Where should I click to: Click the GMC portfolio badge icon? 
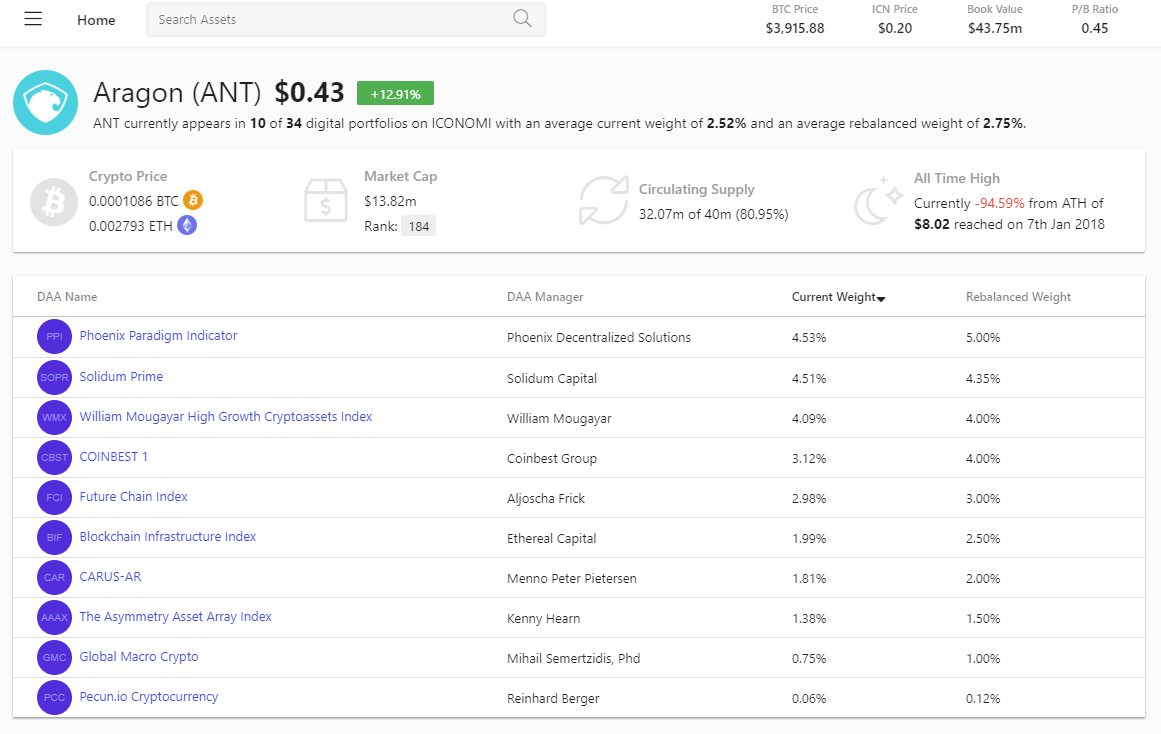coord(54,657)
